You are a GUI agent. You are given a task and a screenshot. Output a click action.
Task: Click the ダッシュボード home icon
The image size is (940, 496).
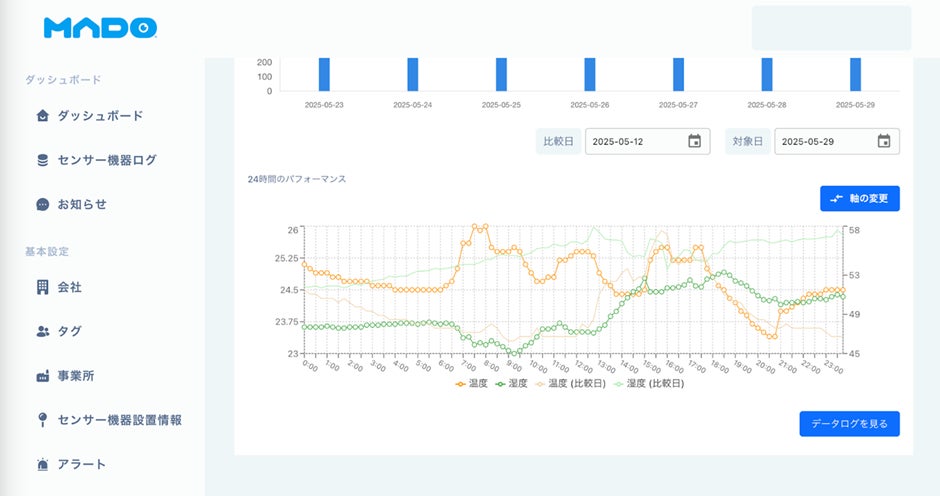click(x=42, y=116)
